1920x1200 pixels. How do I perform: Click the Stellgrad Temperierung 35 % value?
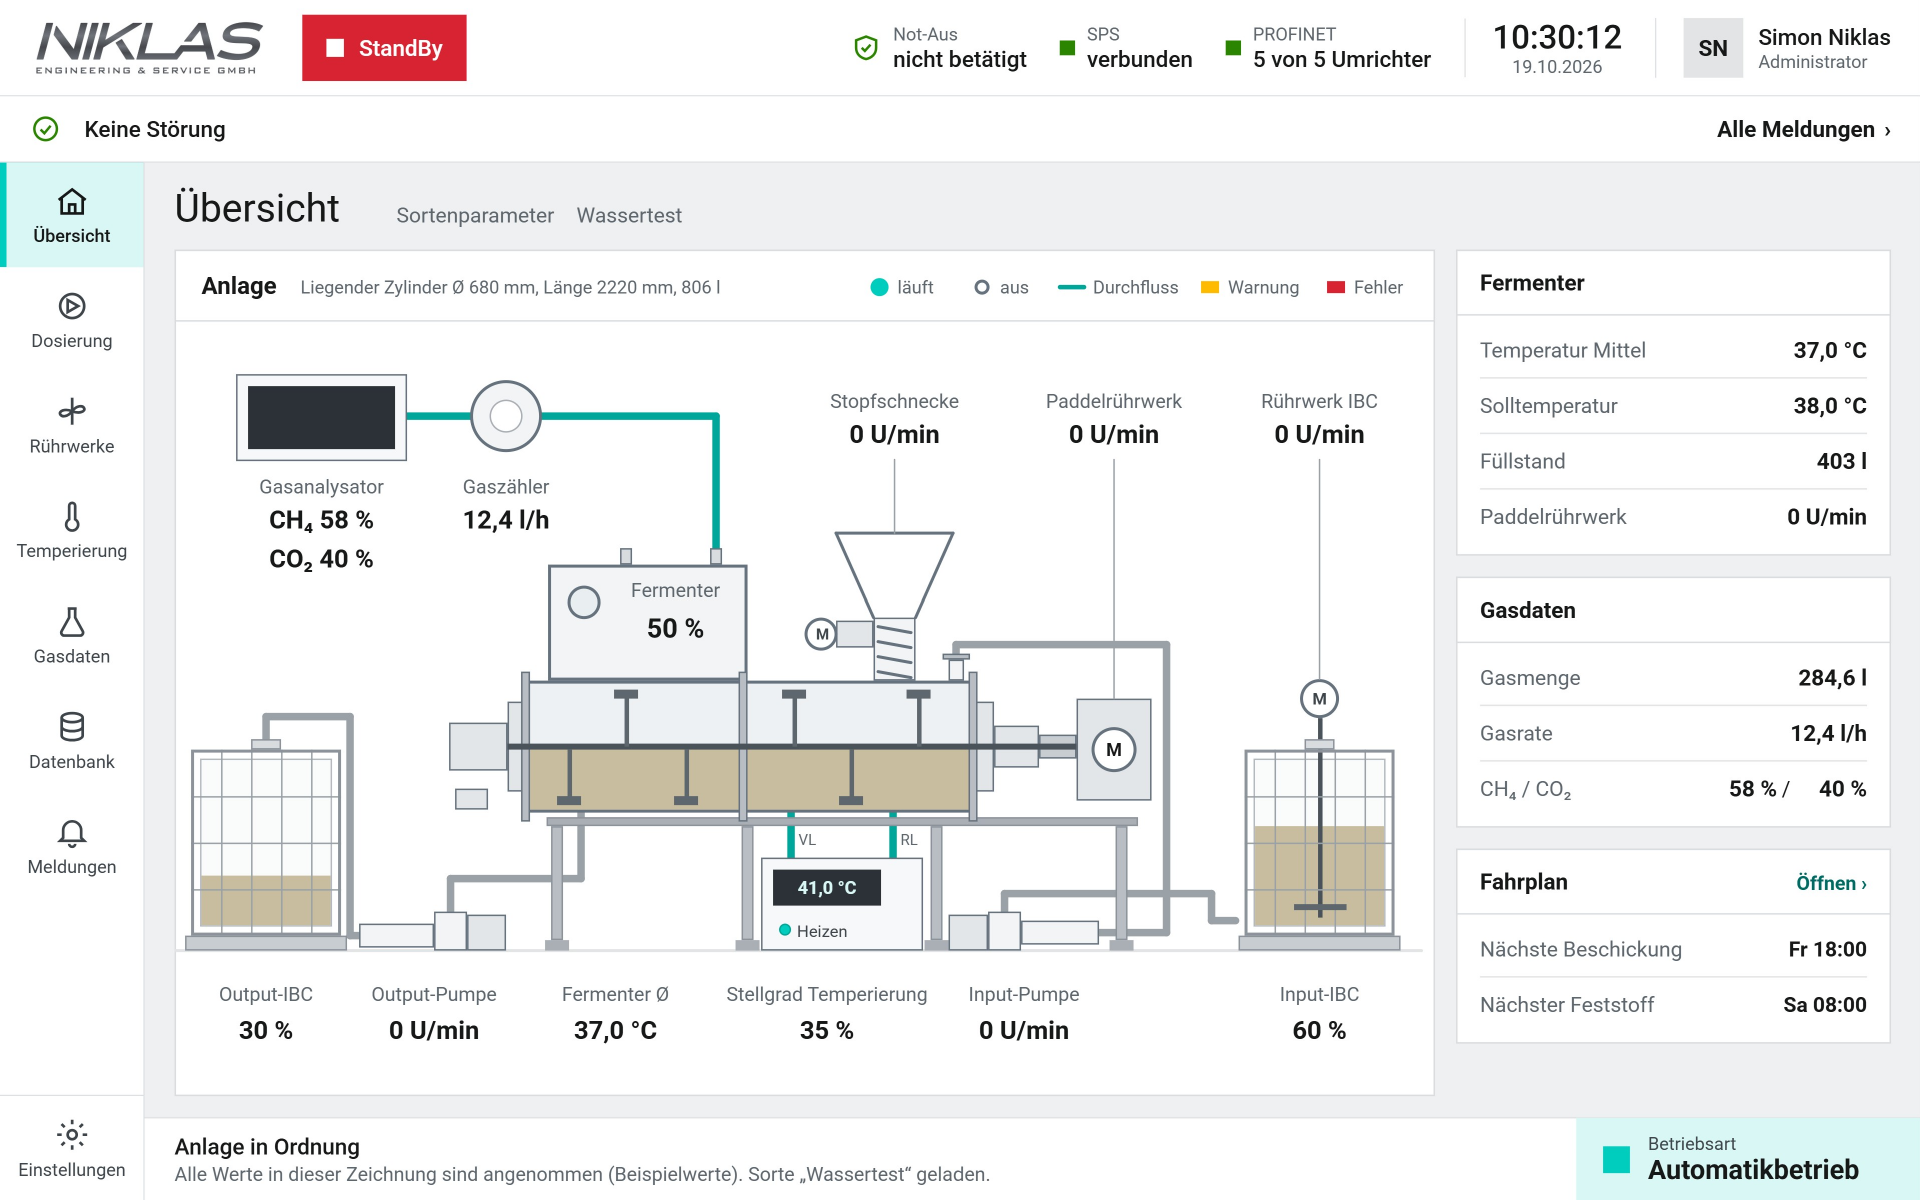(827, 1030)
